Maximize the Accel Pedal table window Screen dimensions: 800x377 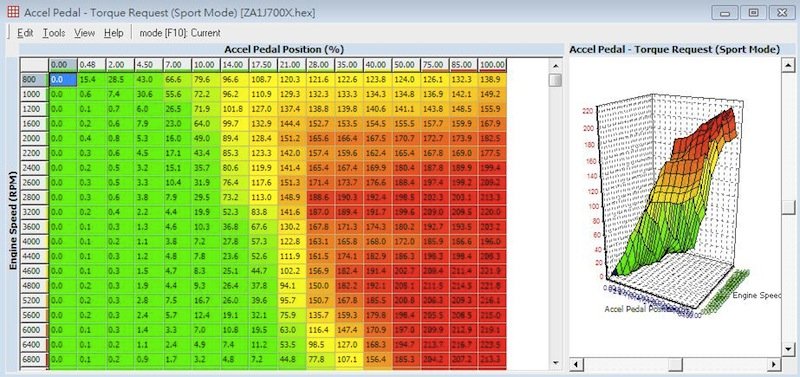pos(753,13)
